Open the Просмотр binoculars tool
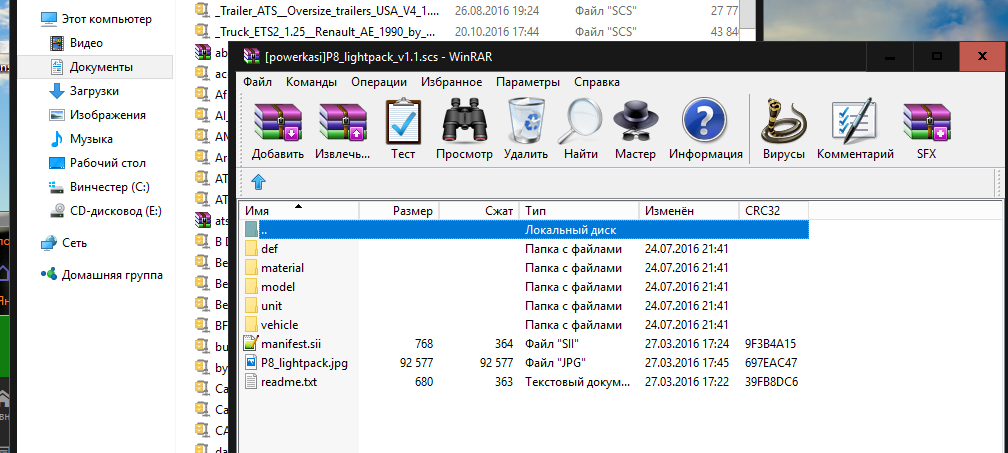 (464, 121)
